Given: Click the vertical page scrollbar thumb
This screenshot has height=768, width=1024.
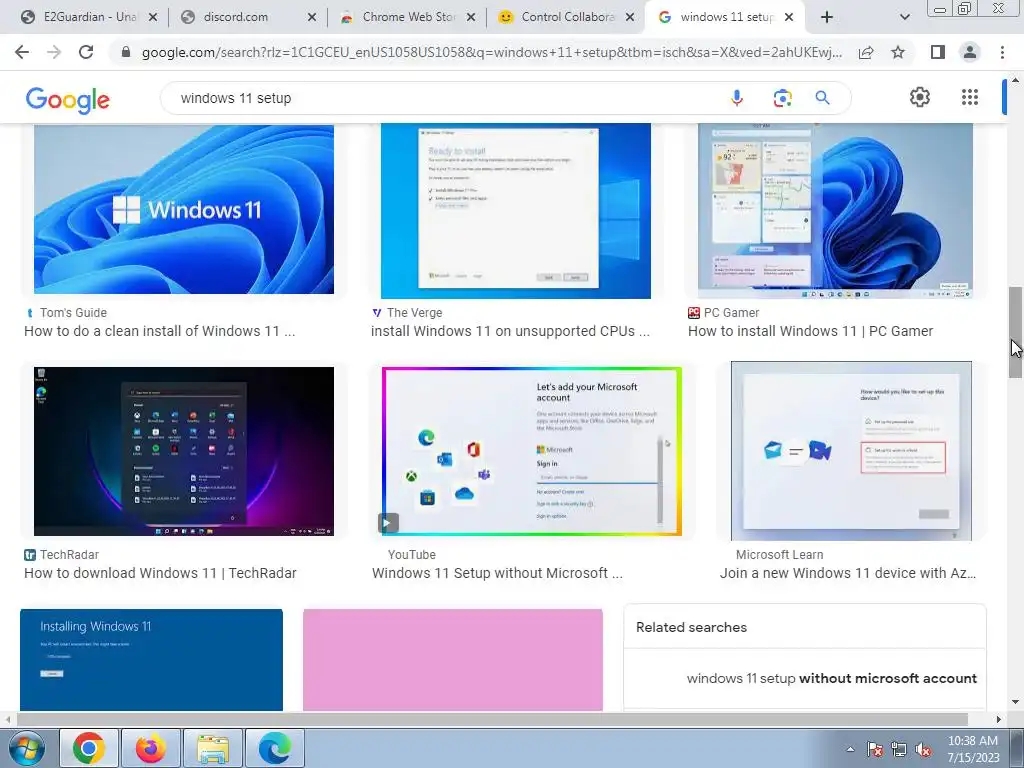Looking at the screenshot, I should (1015, 332).
